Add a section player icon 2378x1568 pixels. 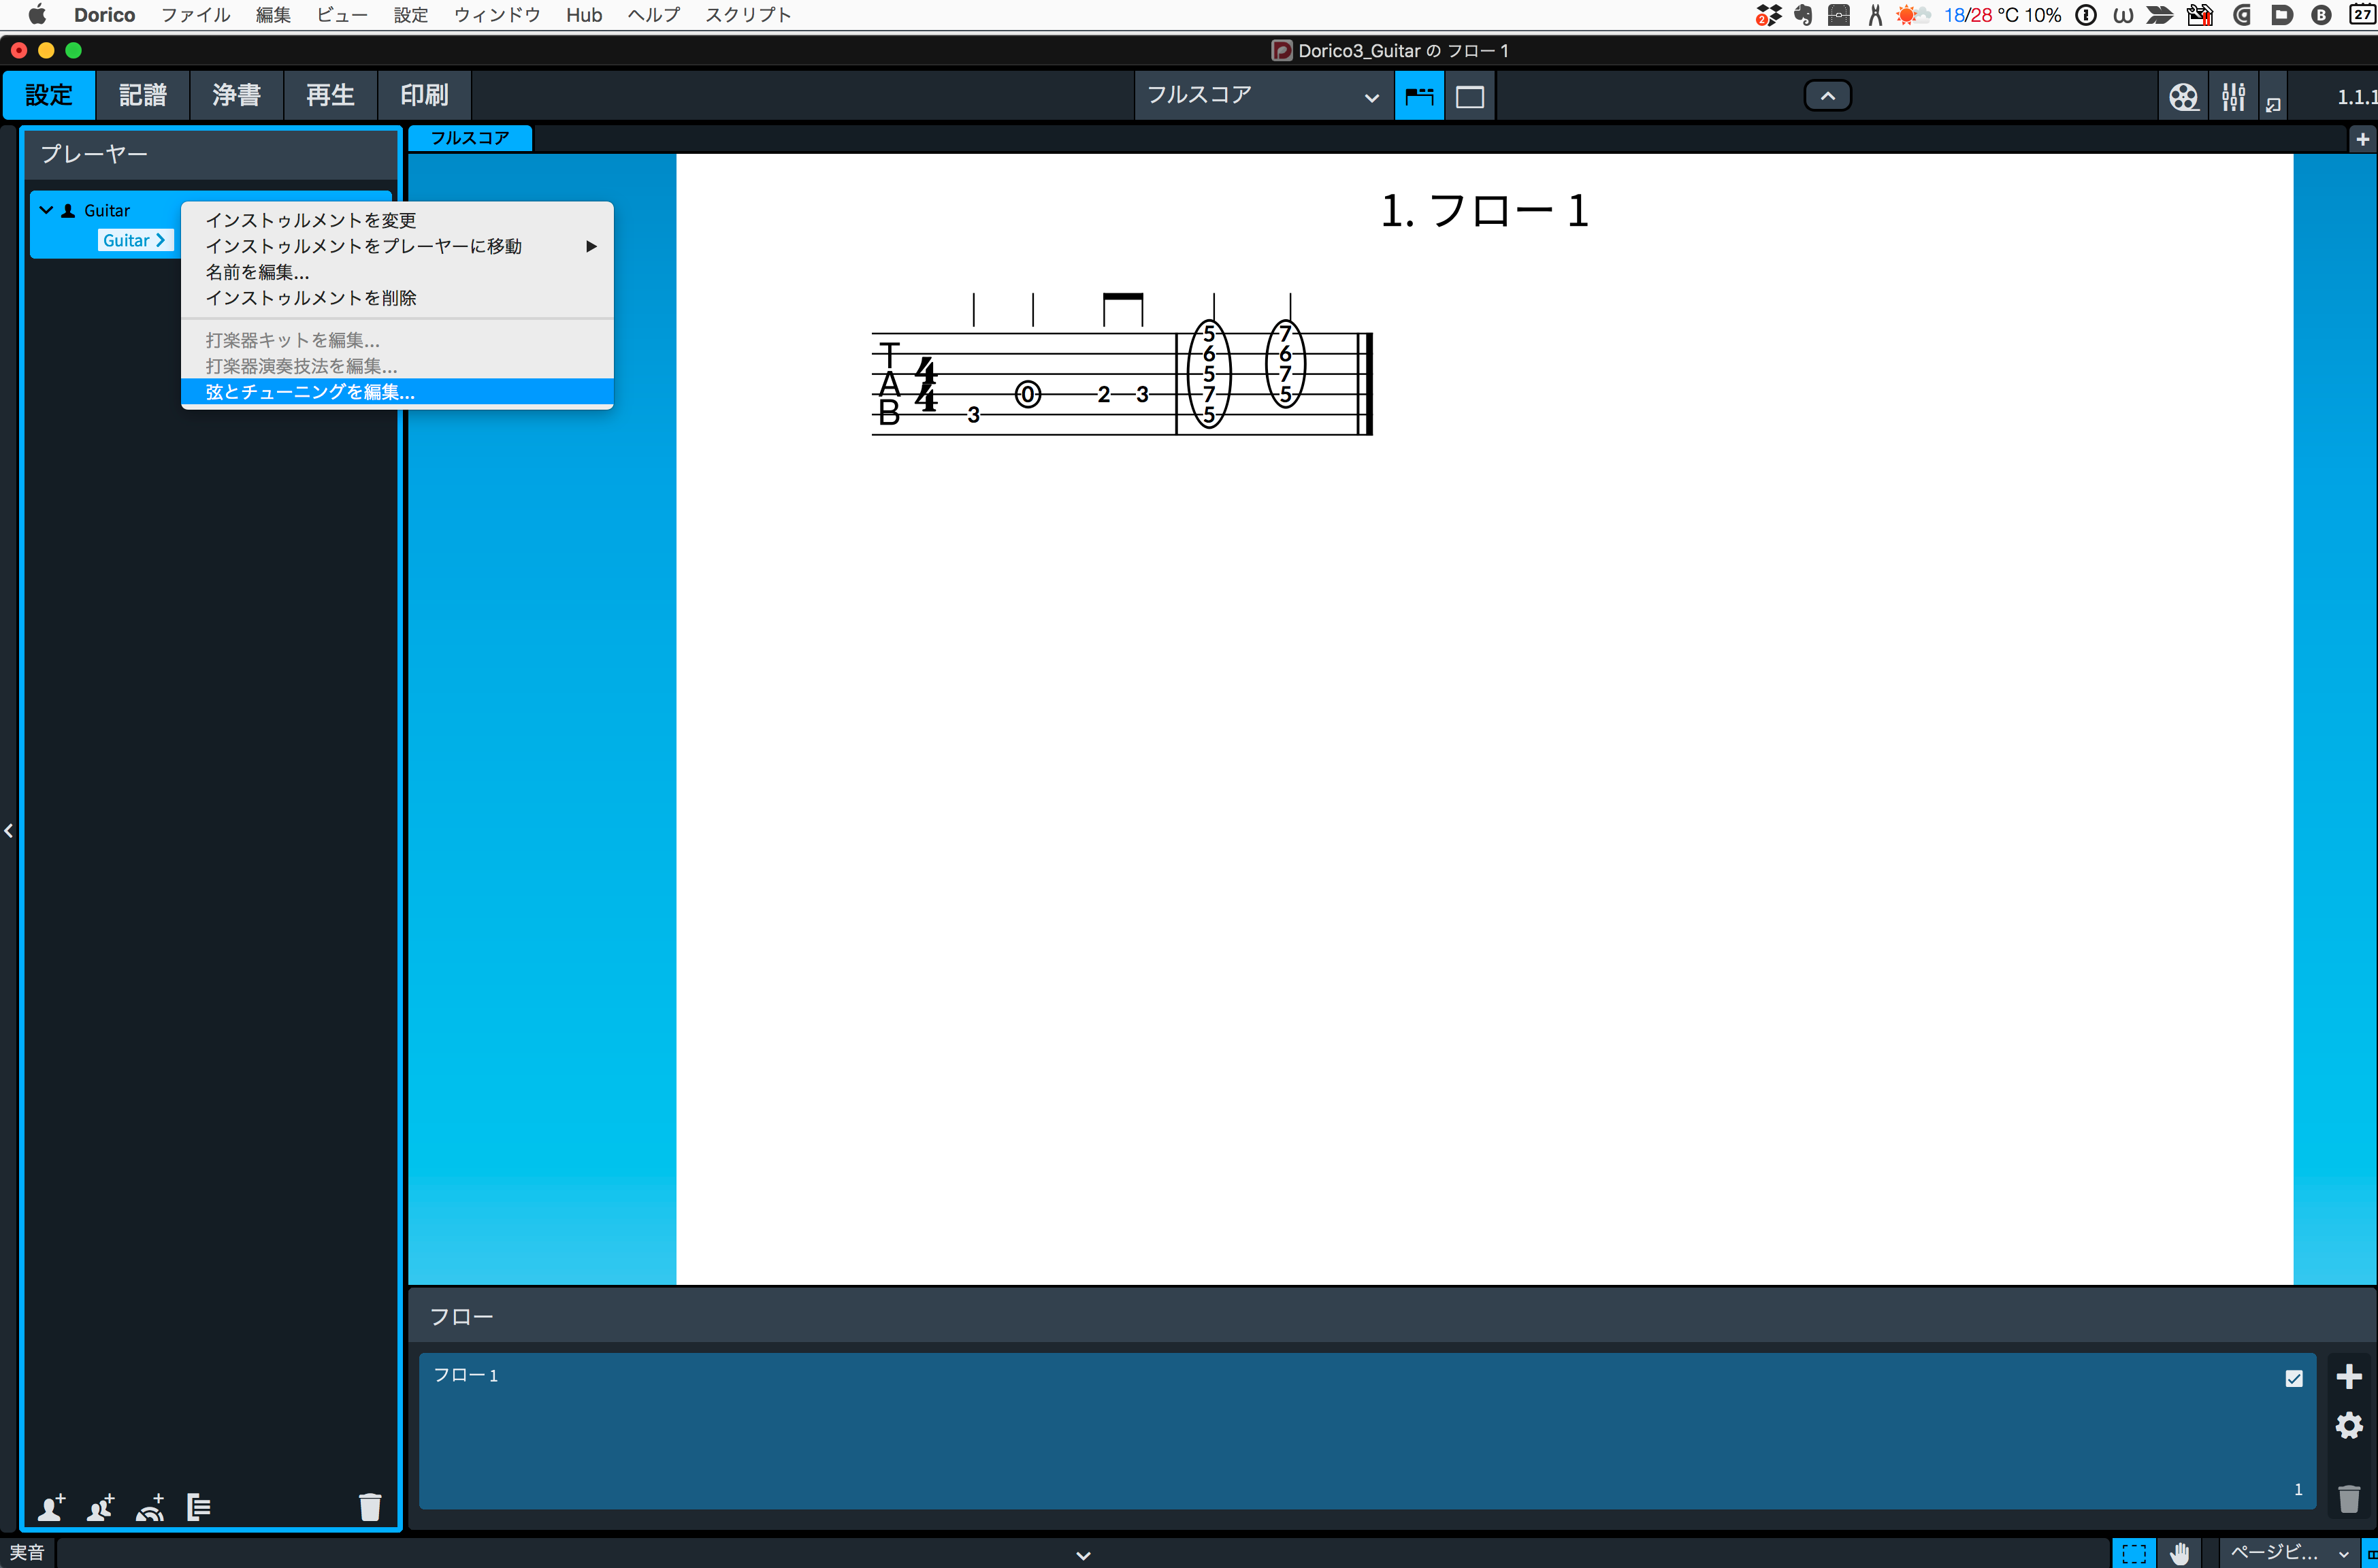100,1507
